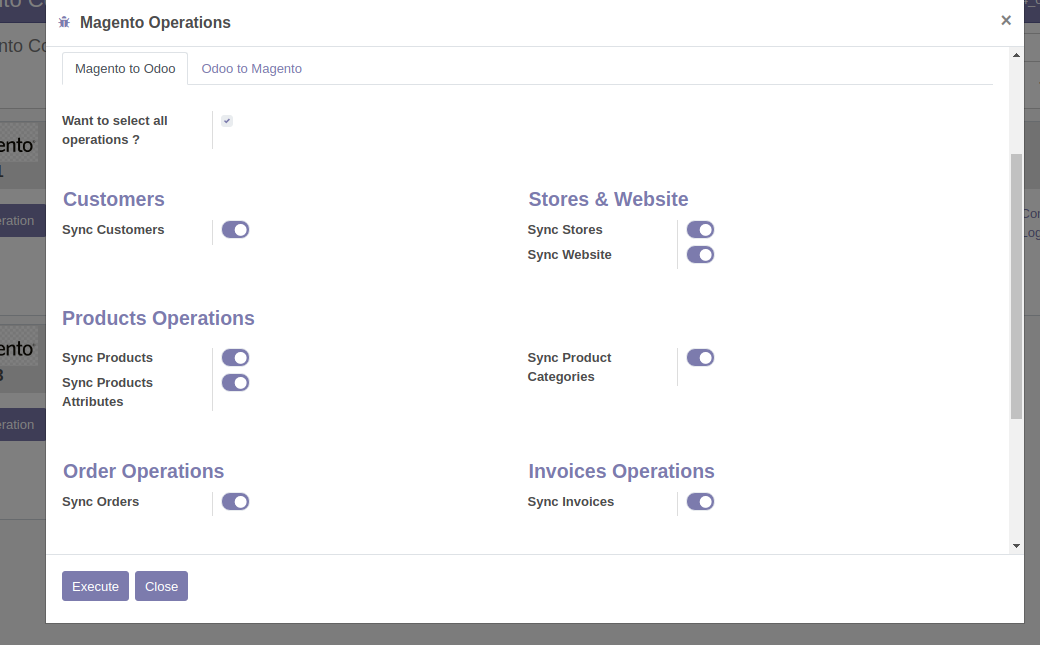Click the scrollbar up arrow in the dialog
Viewport: 1040px width, 645px height.
pos(1016,56)
